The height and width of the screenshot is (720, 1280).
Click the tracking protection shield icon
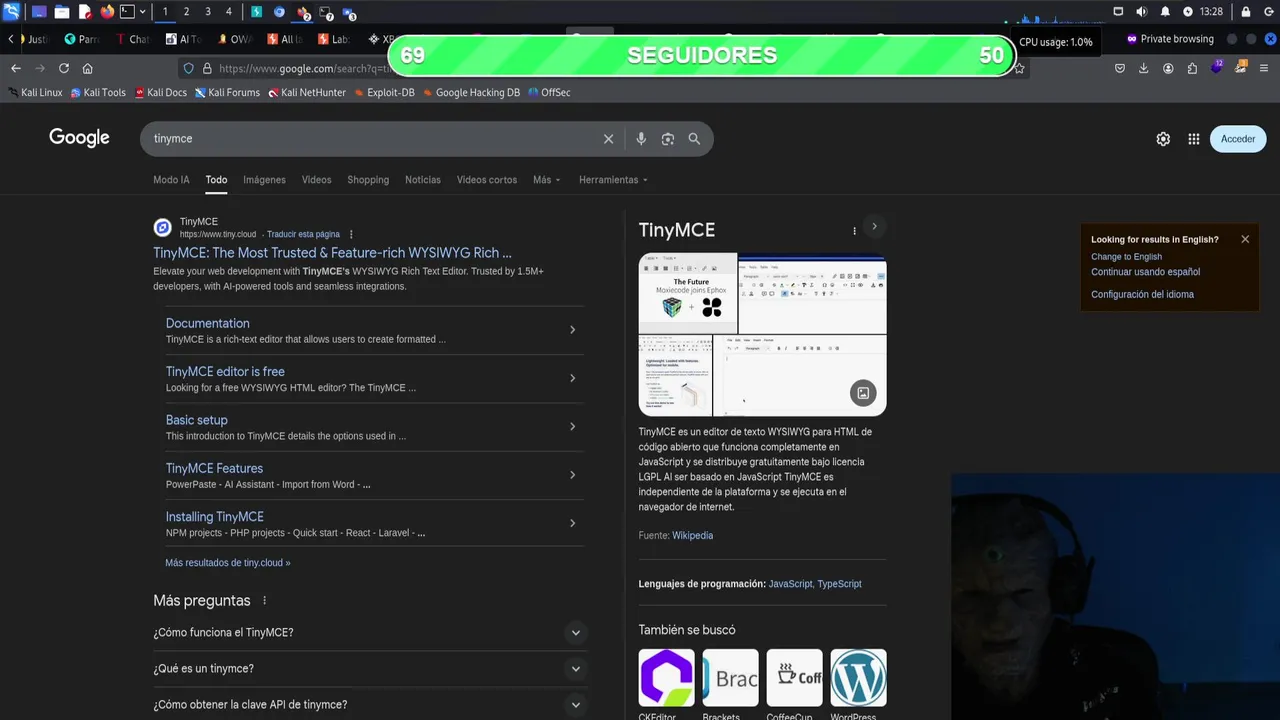(188, 68)
